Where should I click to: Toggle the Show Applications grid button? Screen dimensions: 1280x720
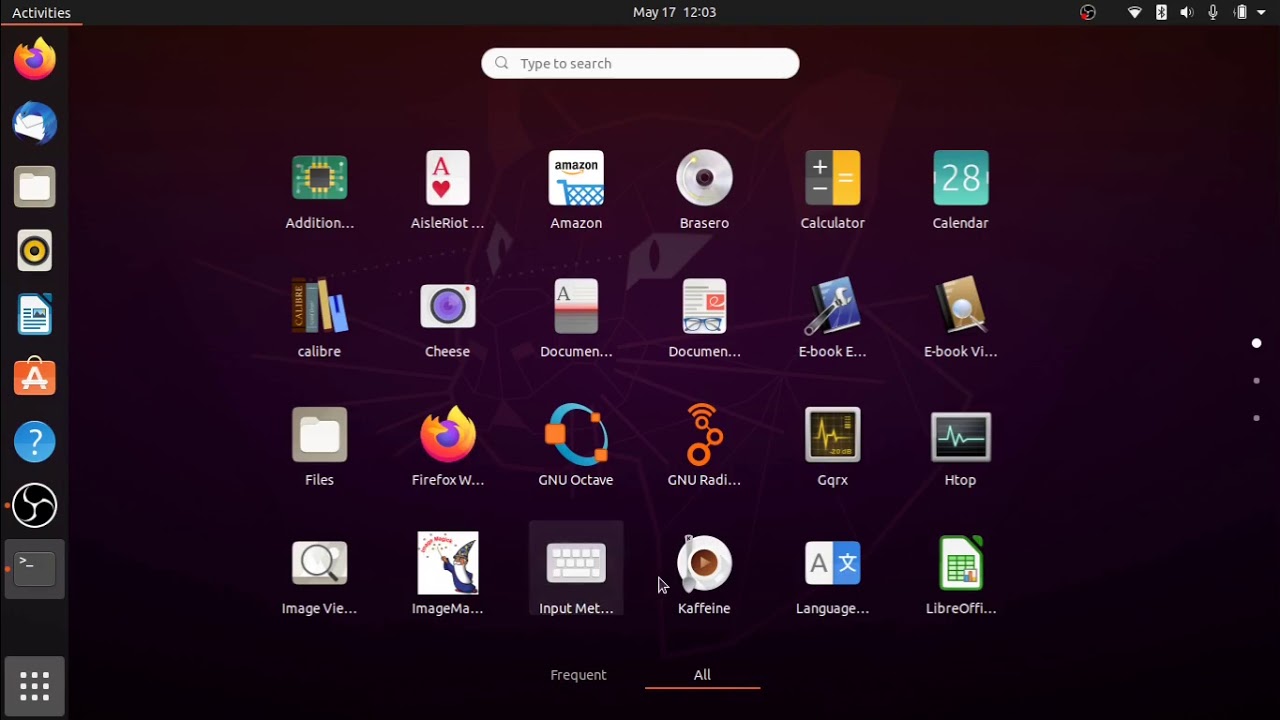(35, 686)
